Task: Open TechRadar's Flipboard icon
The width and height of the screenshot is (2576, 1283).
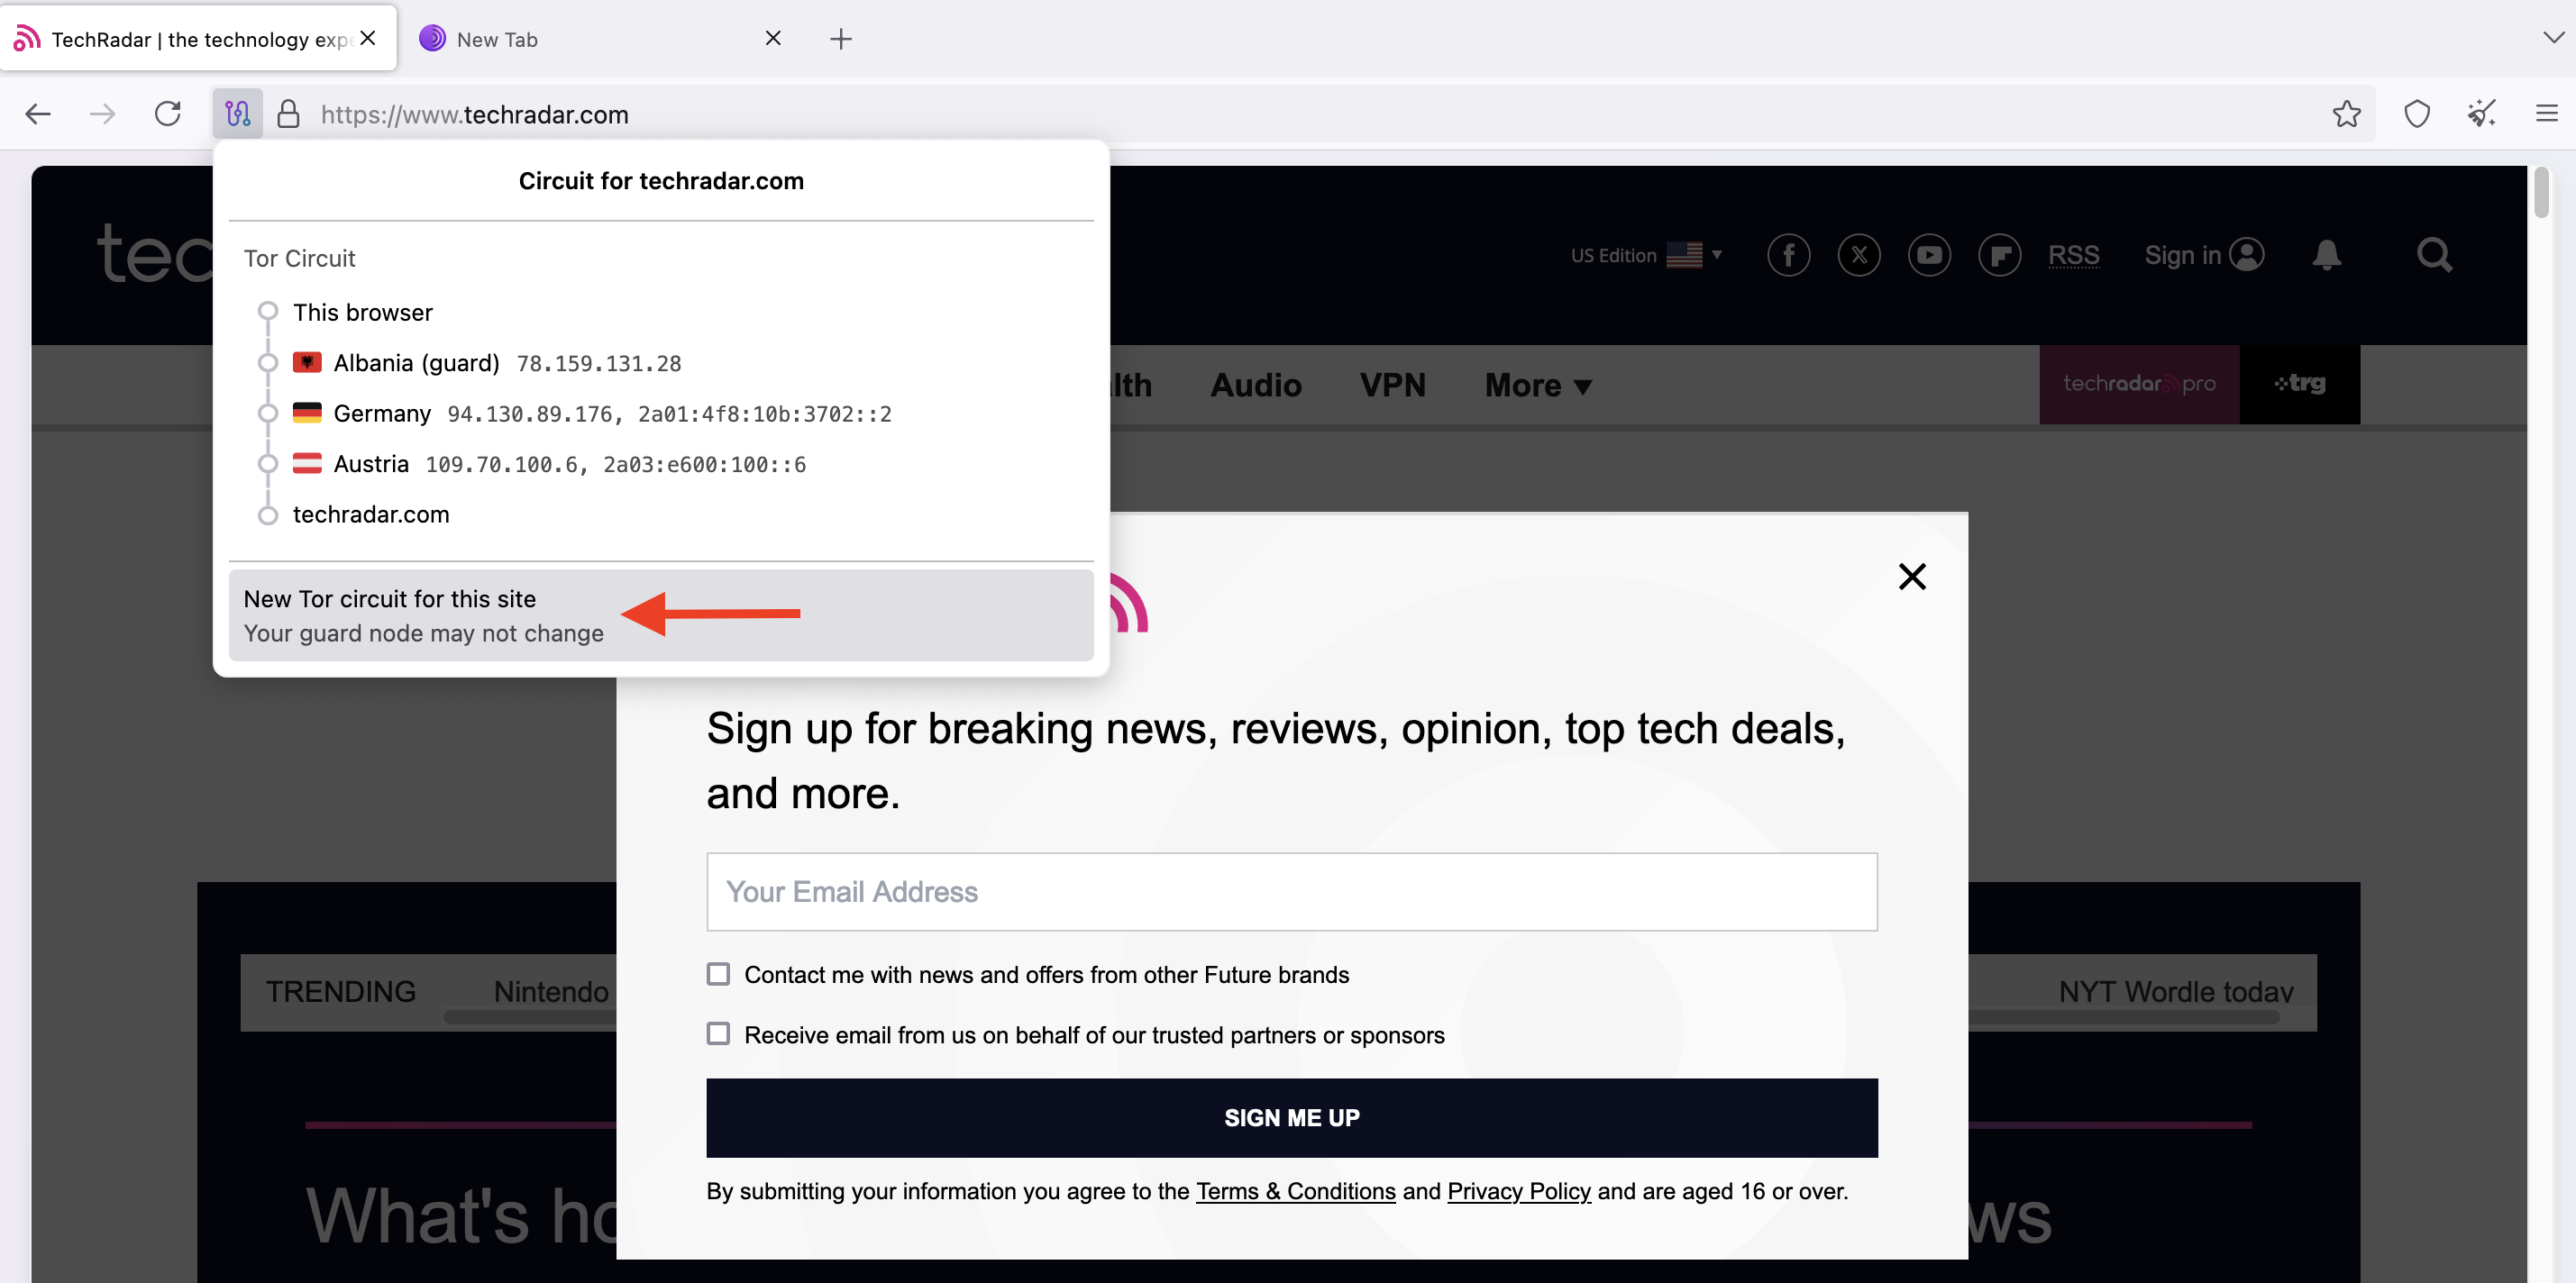Action: [x=1999, y=255]
